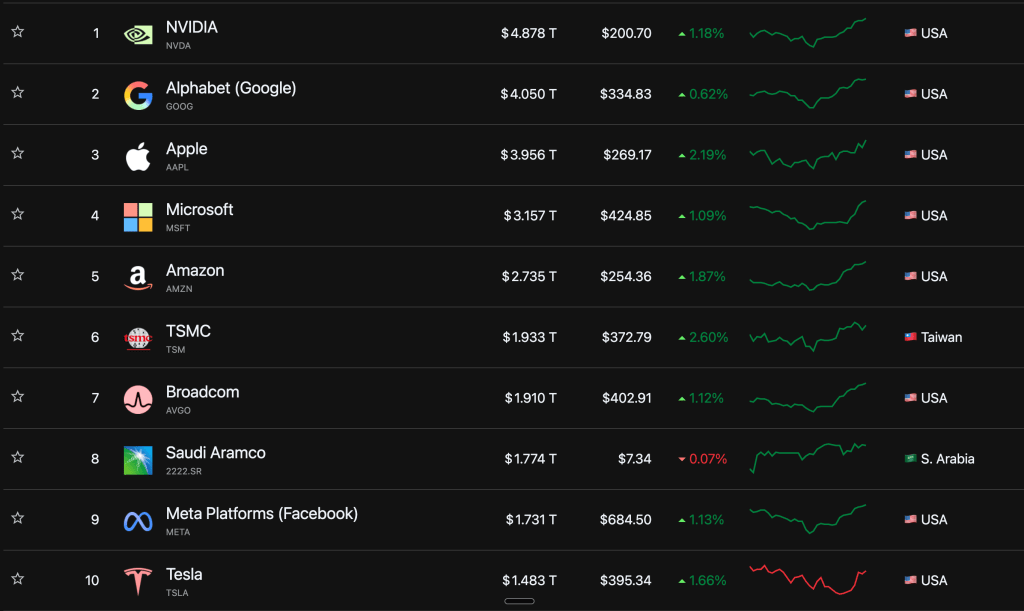Click the Amazon logo icon

pos(138,278)
